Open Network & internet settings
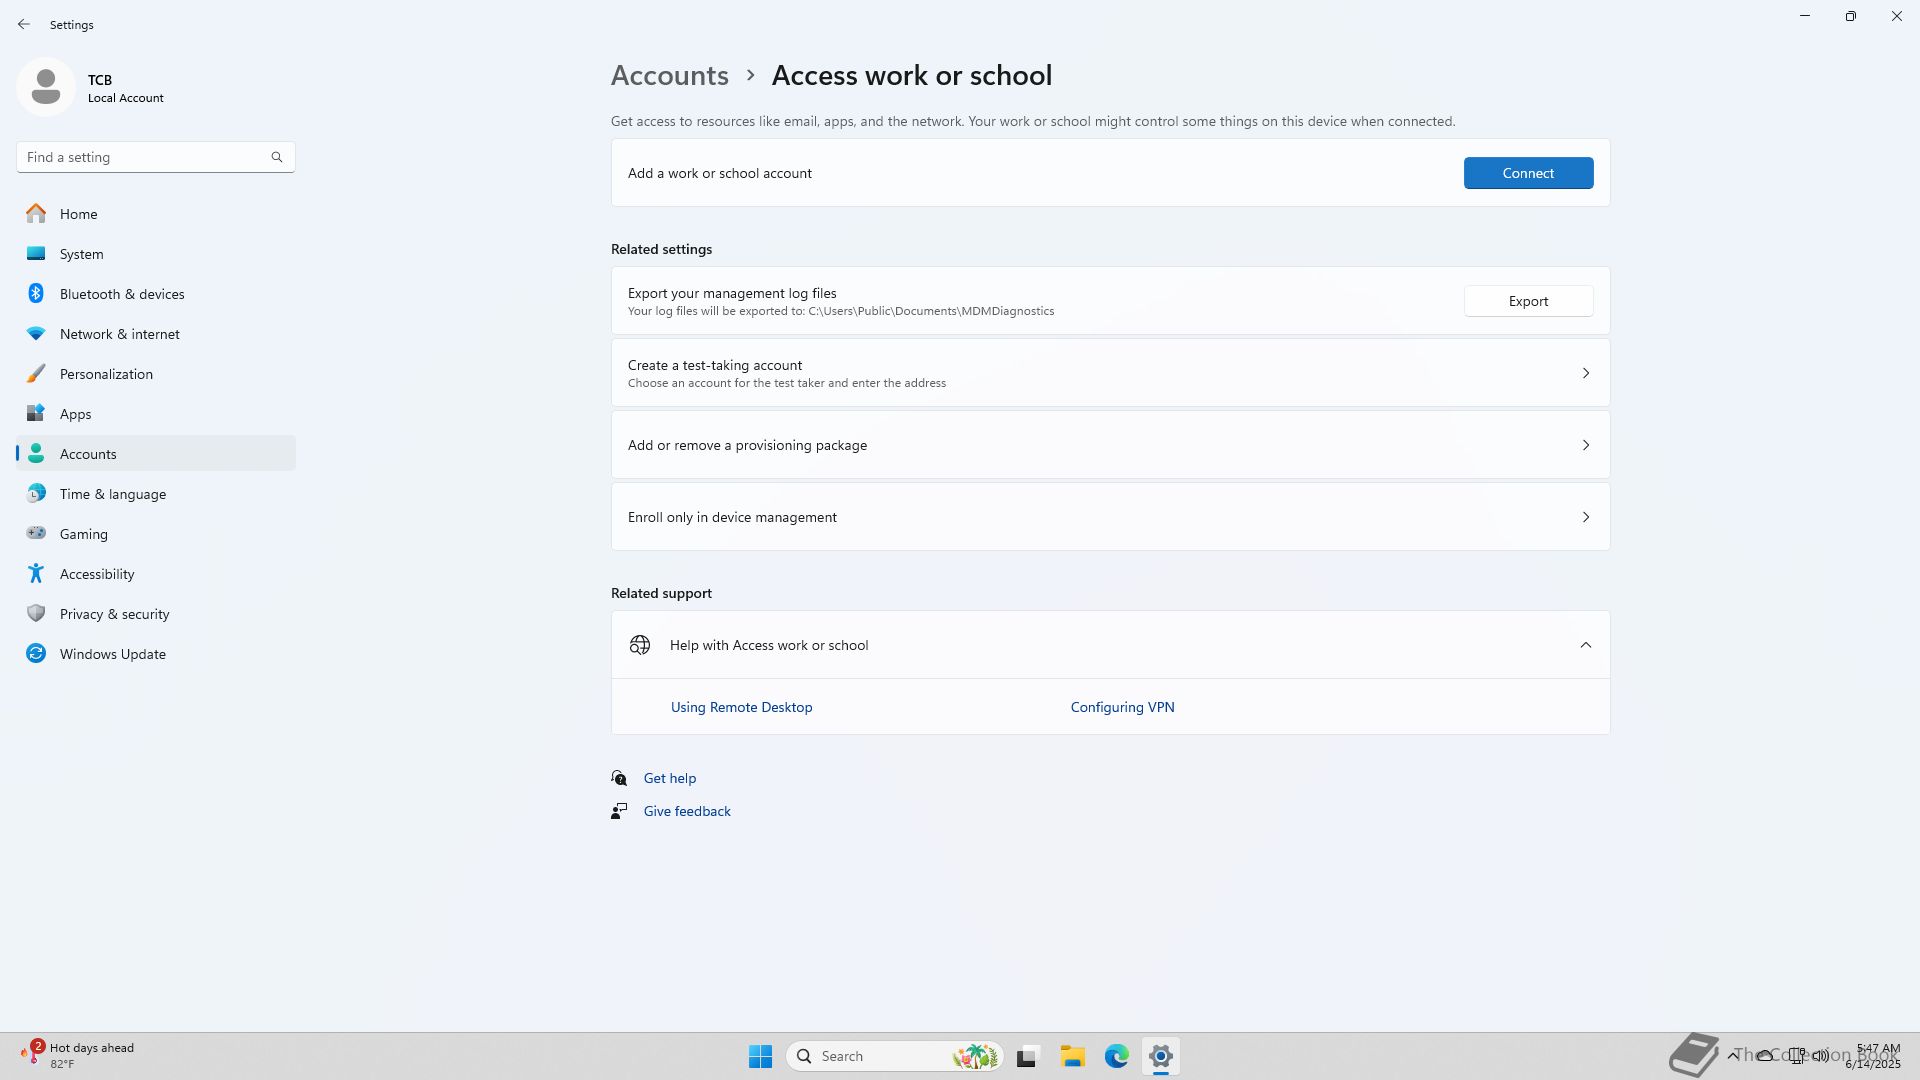 click(119, 334)
